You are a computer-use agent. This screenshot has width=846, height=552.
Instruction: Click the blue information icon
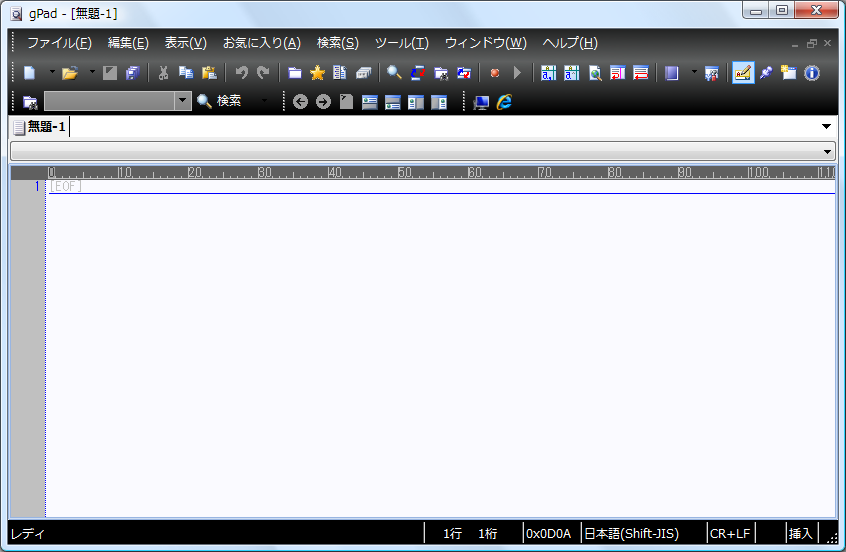pyautogui.click(x=812, y=73)
